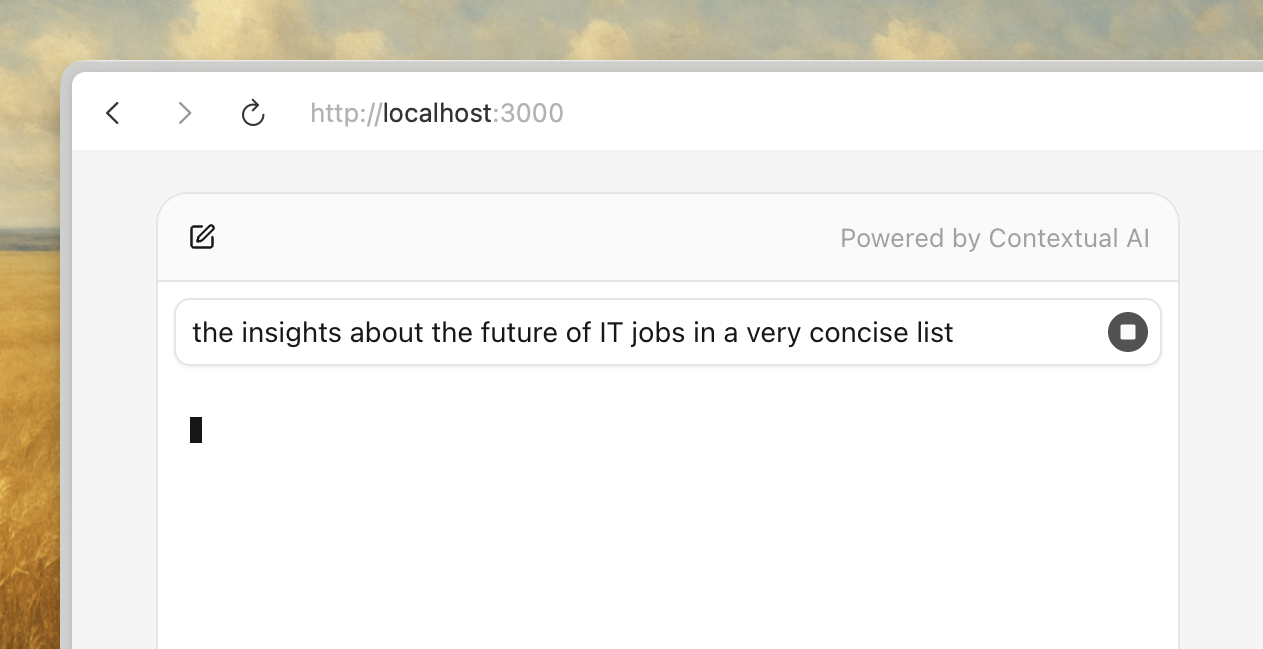Select the pencil edit icon in the header
This screenshot has height=649, width=1263.
click(202, 237)
